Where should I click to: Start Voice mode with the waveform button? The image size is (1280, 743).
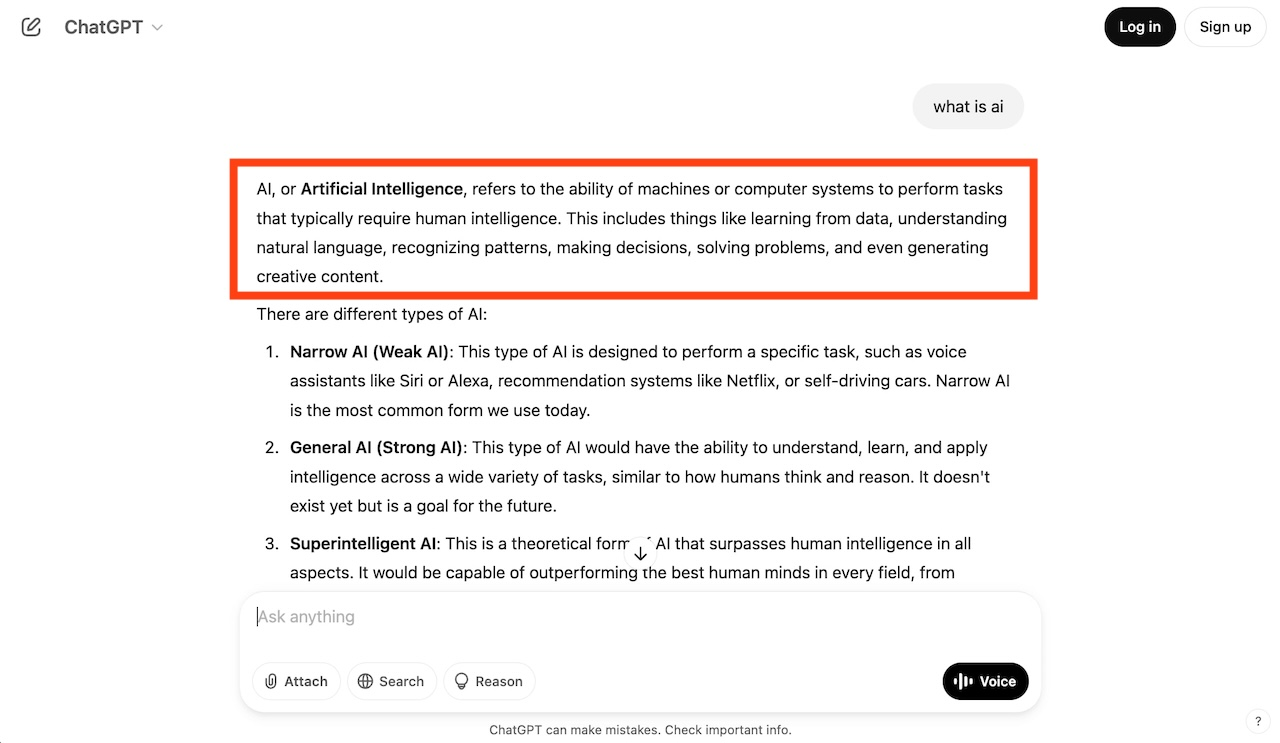click(x=985, y=681)
